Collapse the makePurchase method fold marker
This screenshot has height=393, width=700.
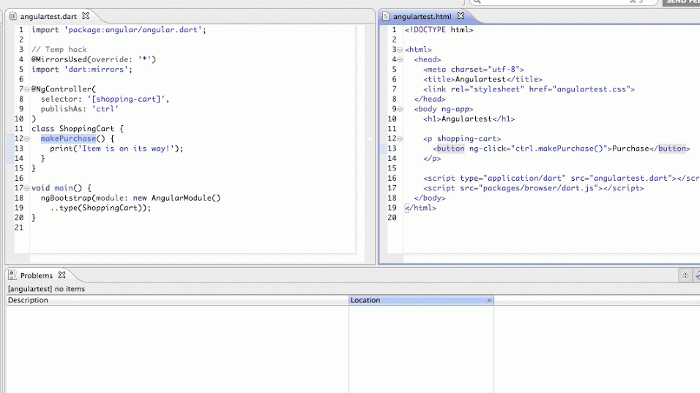pos(27,139)
